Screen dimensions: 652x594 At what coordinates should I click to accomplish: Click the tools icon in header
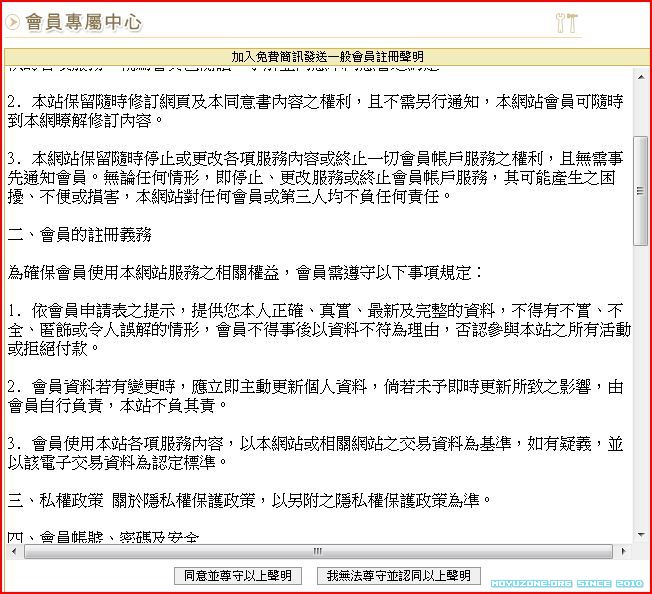[567, 22]
